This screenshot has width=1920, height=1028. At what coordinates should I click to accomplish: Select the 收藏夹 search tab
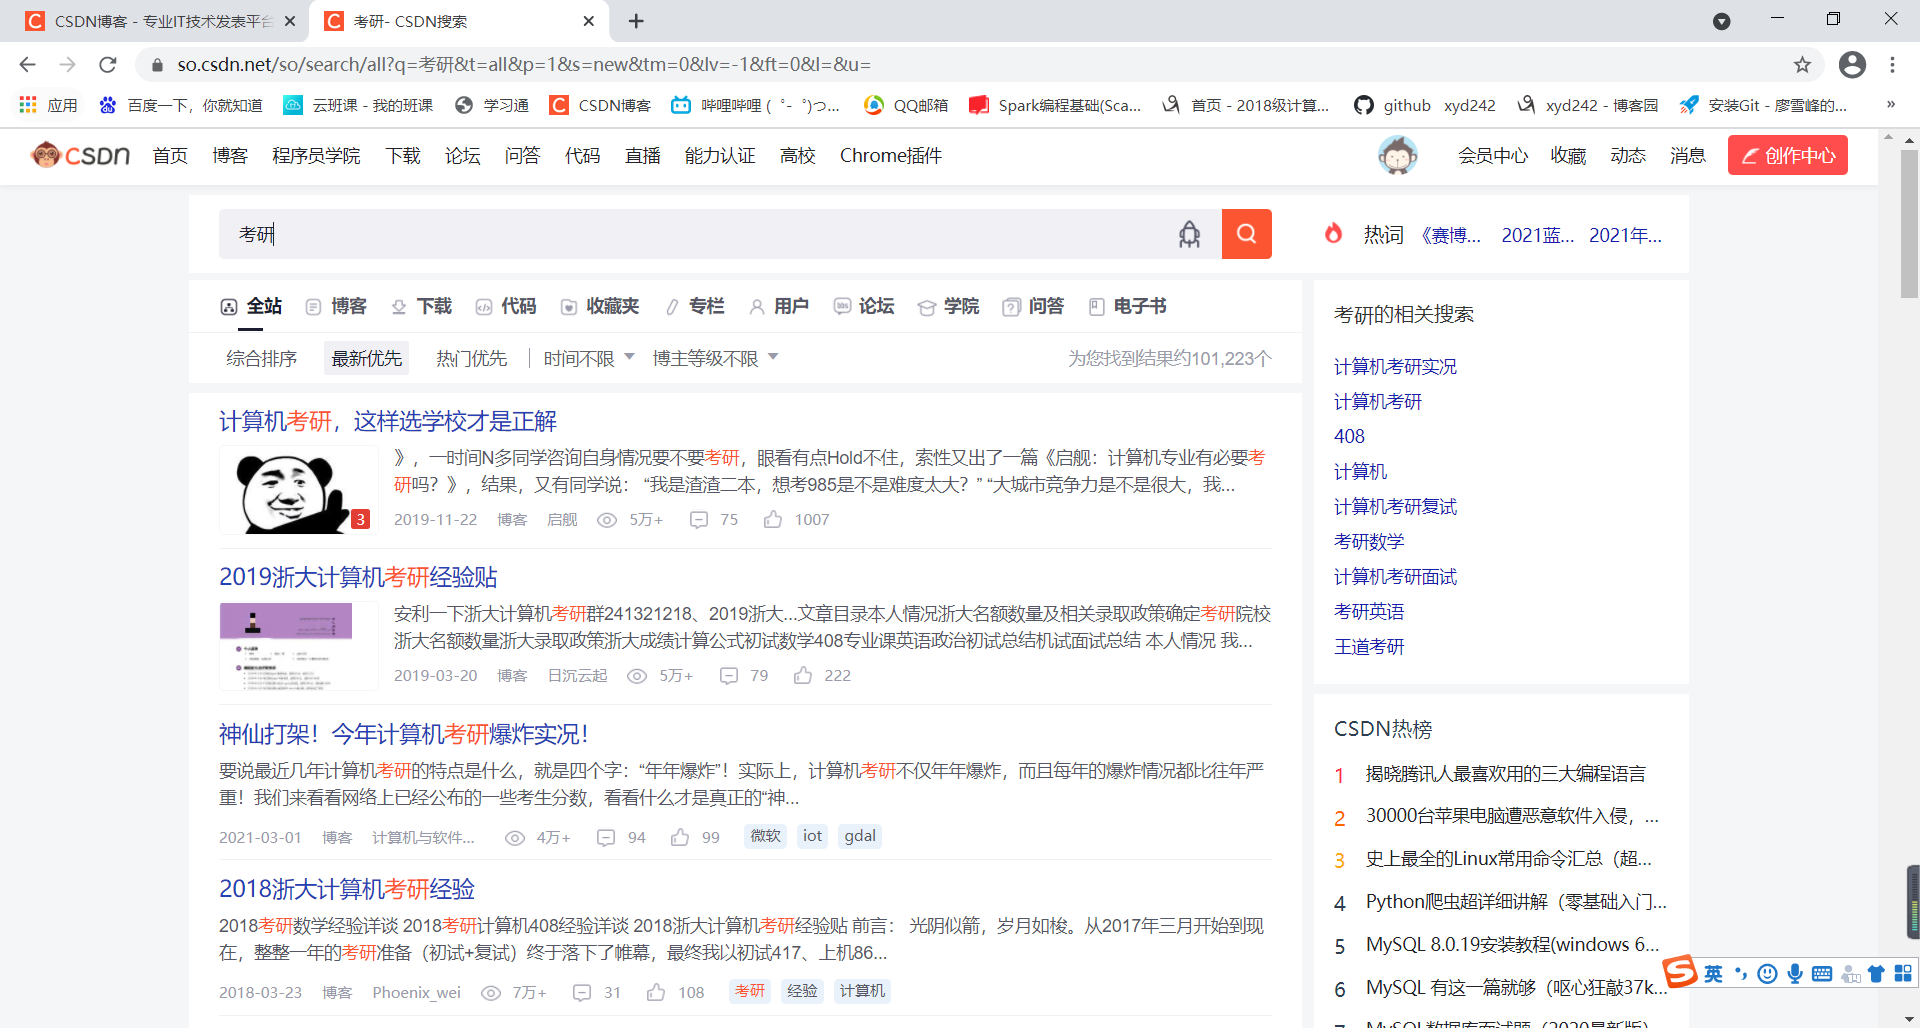click(x=599, y=306)
